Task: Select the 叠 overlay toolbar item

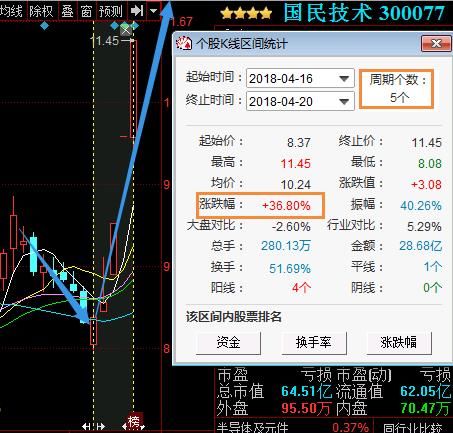Action: click(x=68, y=11)
